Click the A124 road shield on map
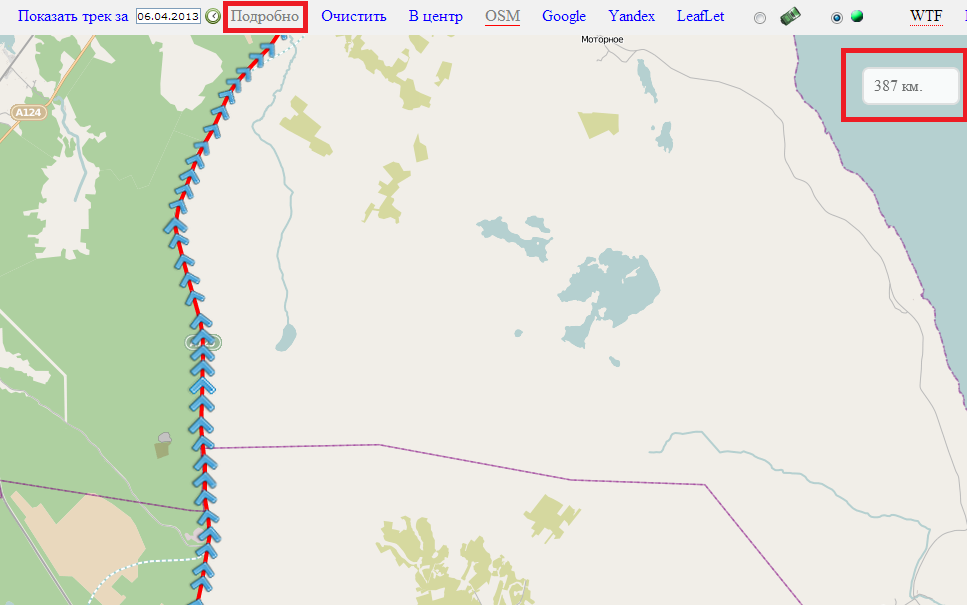Viewport: 967px width, 605px height. coord(28,113)
